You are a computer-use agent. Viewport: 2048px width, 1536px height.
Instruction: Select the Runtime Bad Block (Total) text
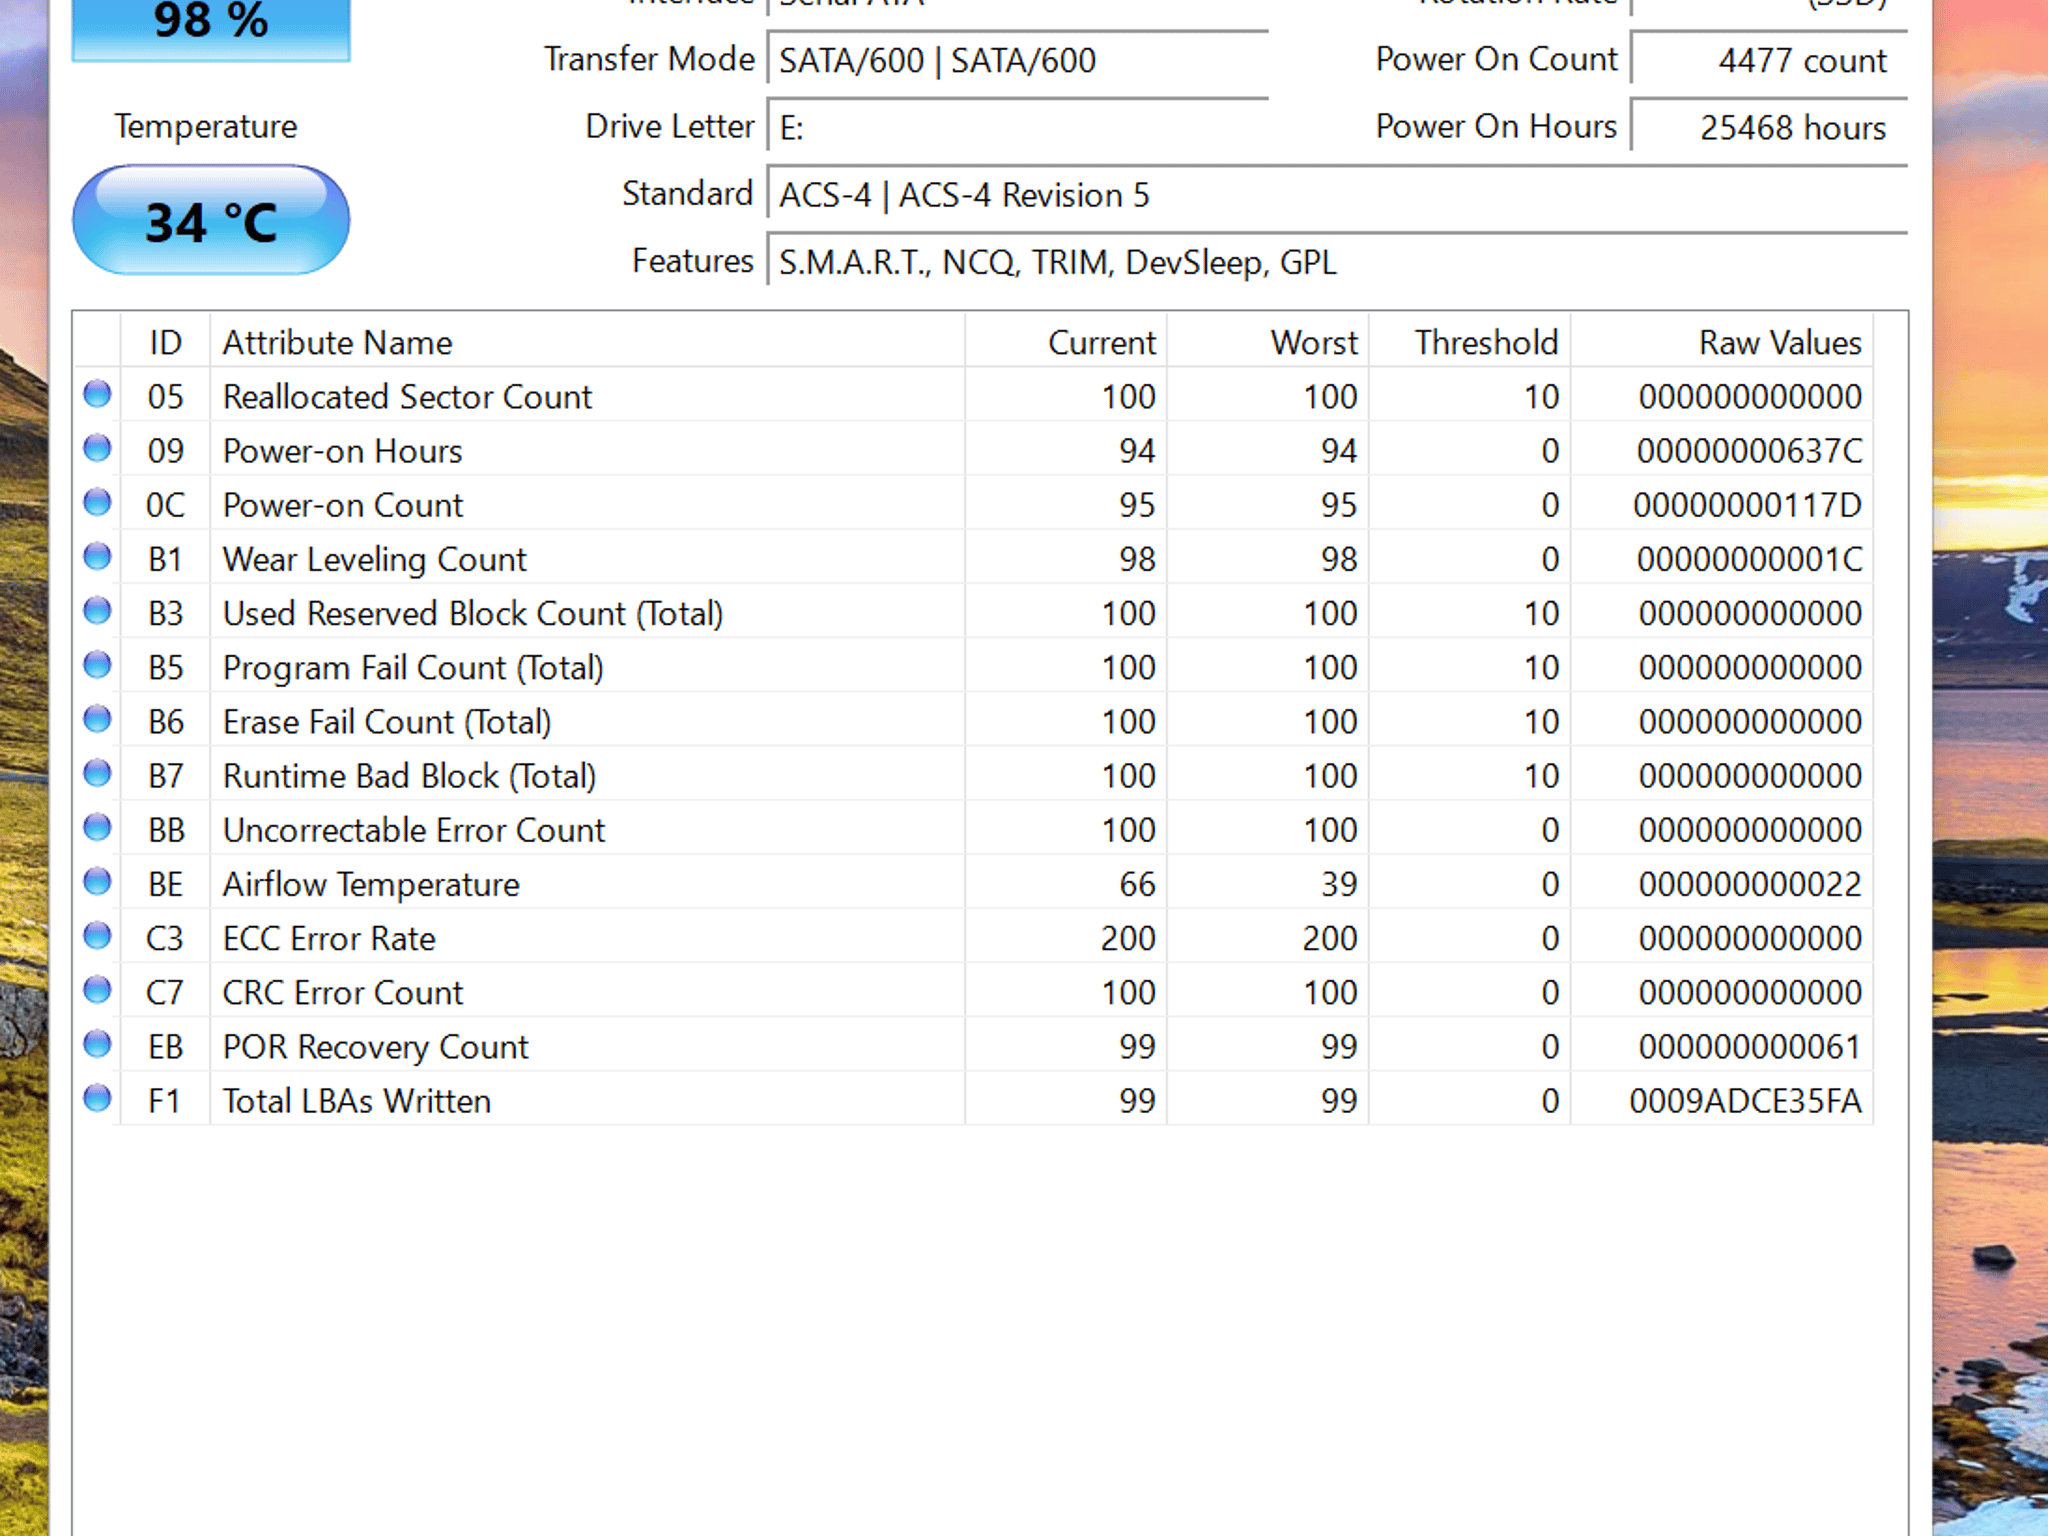(x=409, y=776)
